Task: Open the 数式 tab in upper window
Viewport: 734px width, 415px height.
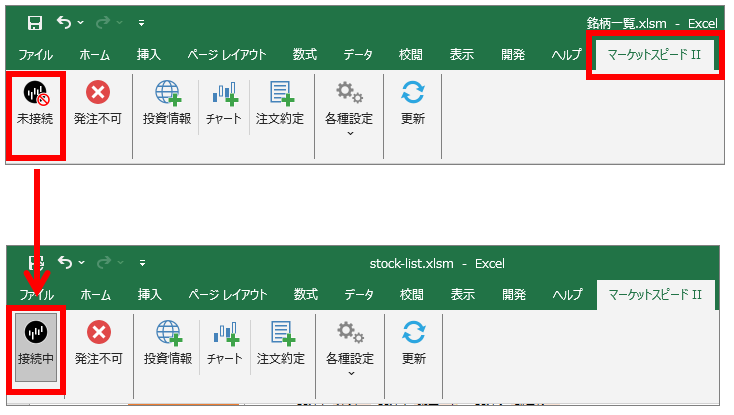Action: tap(305, 54)
